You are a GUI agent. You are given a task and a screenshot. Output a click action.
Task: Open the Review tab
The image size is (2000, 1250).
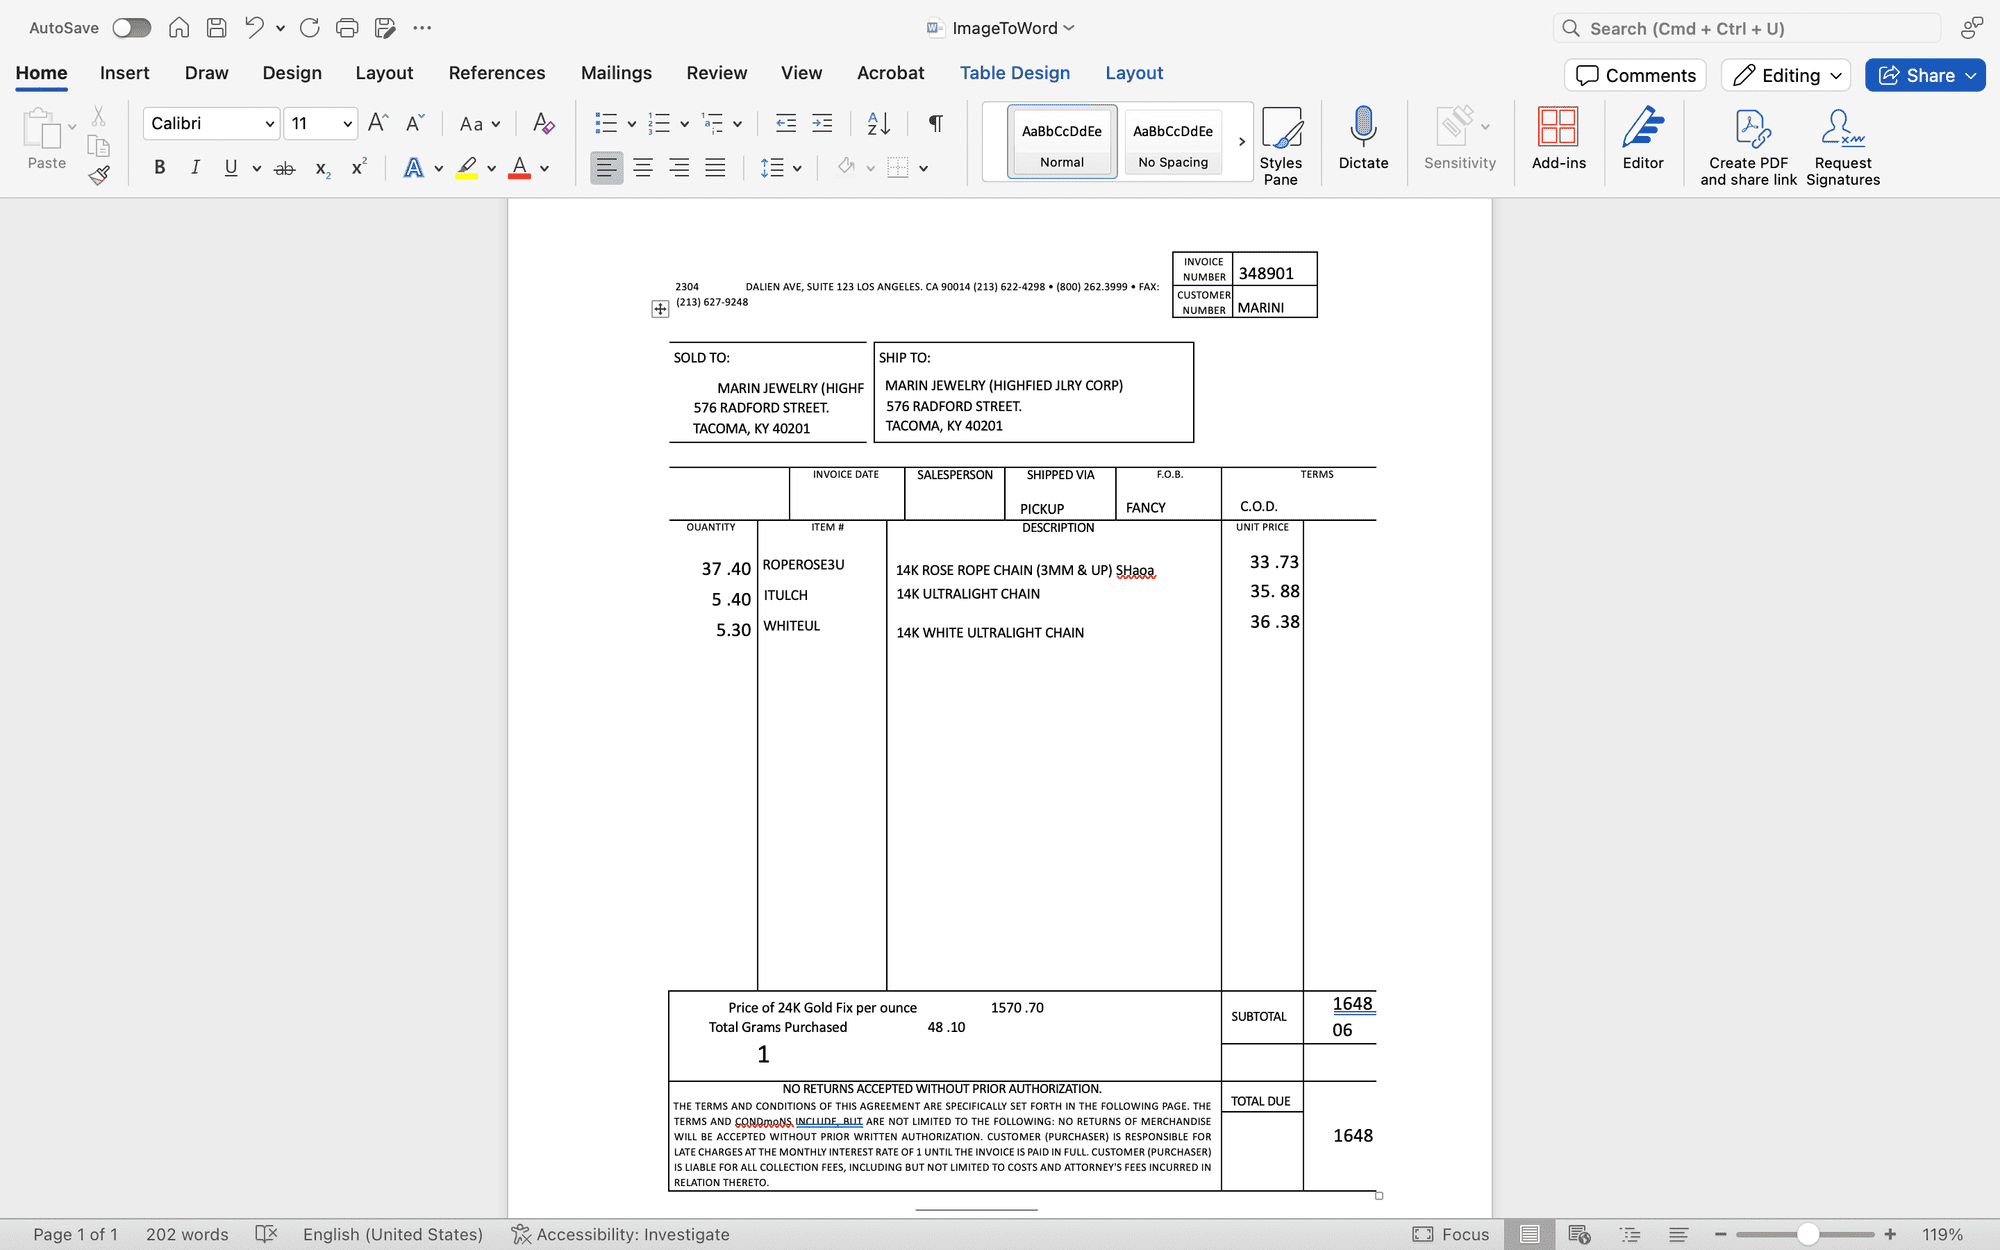pos(716,72)
